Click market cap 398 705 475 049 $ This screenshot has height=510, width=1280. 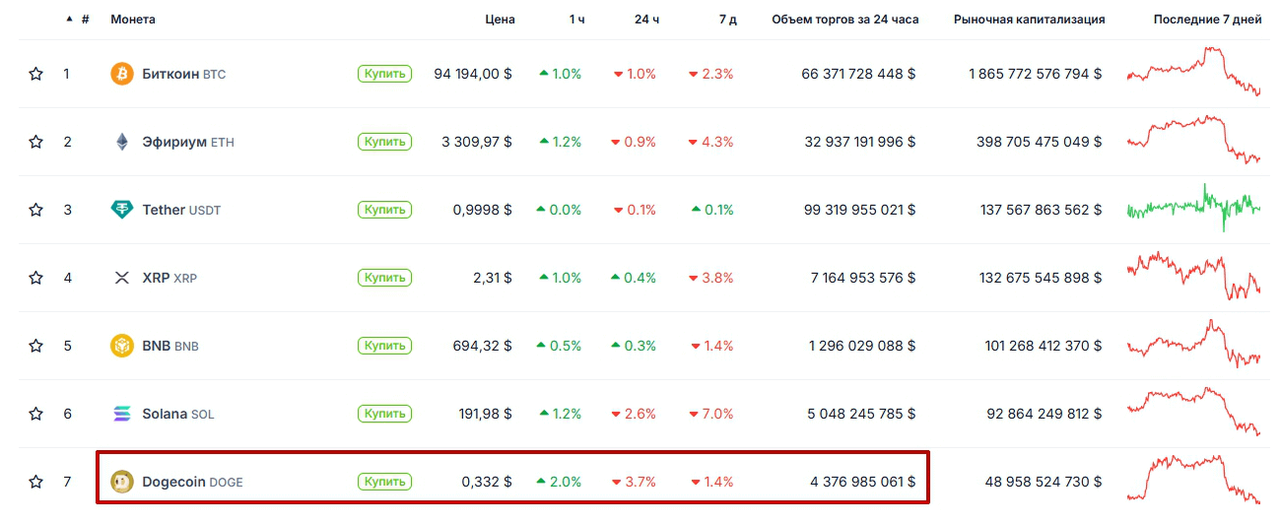(x=1040, y=142)
